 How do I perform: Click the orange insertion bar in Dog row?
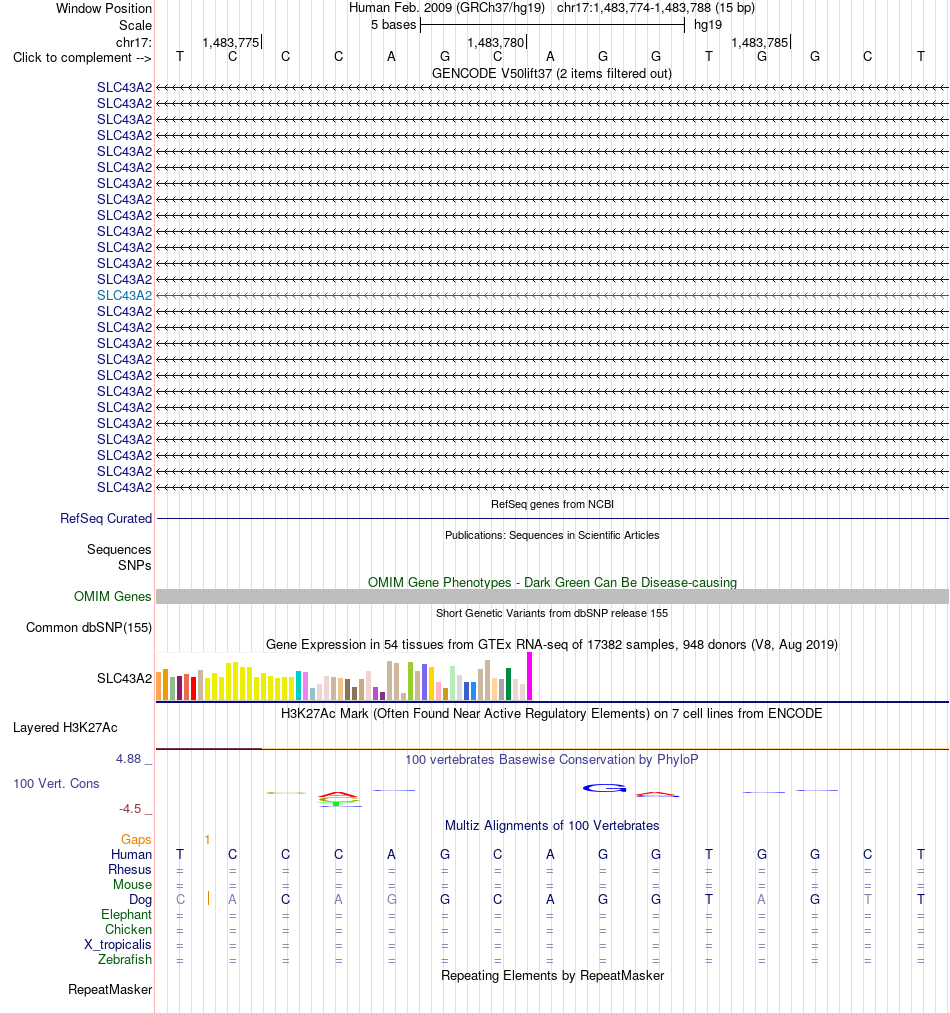(x=208, y=899)
